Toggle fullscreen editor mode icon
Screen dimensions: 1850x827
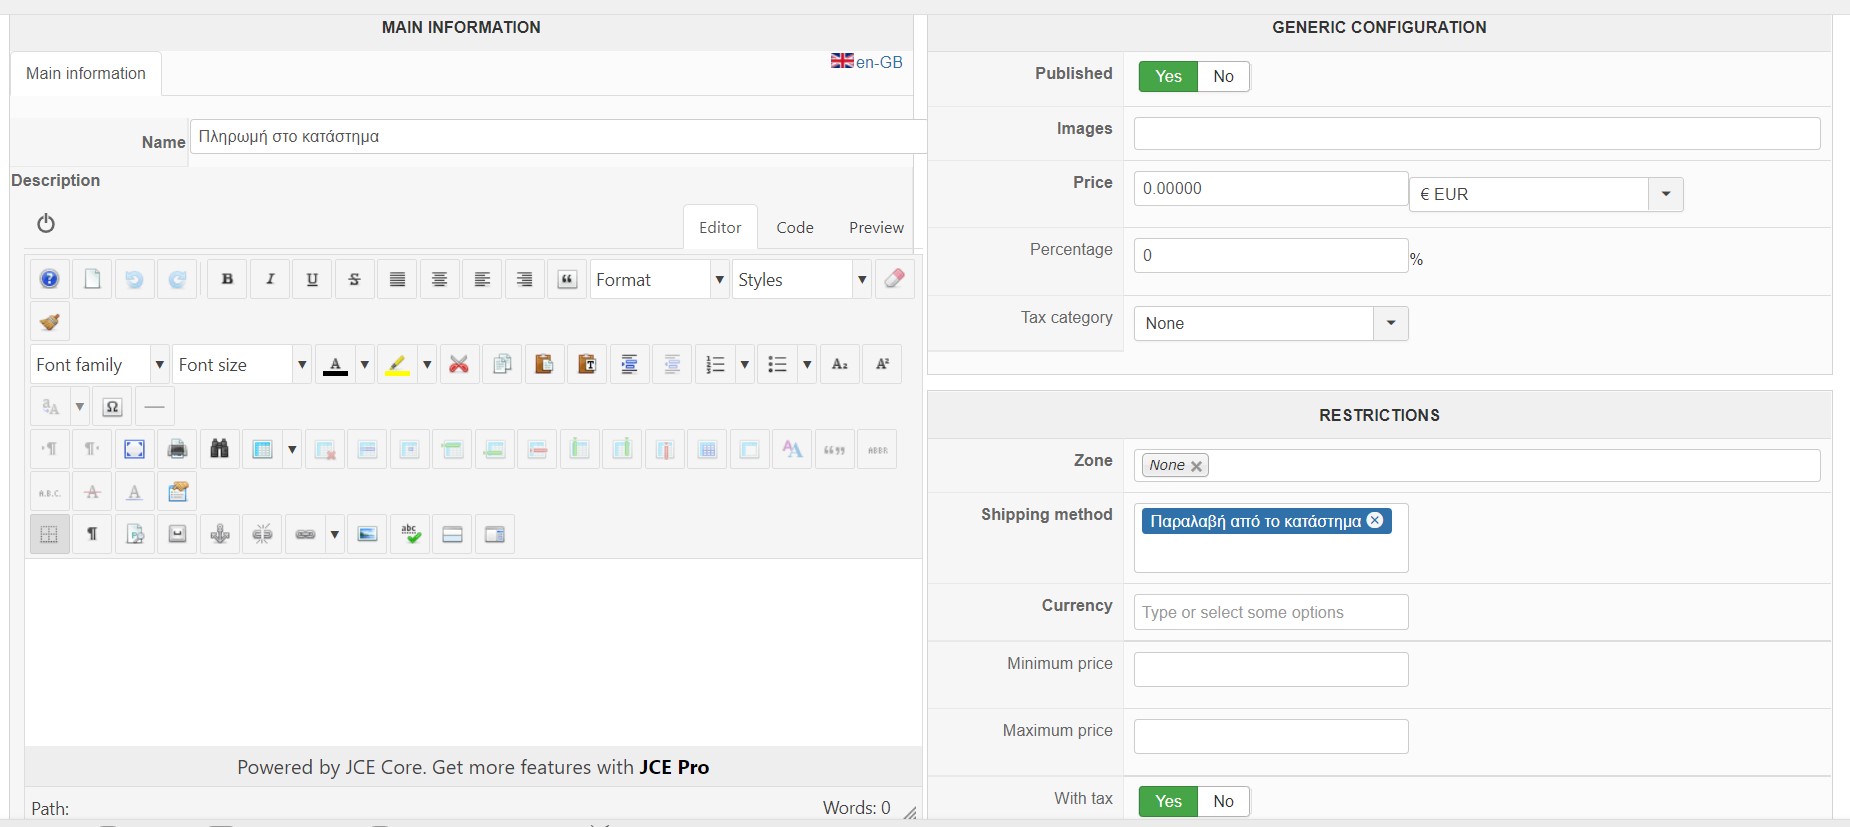coord(134,450)
